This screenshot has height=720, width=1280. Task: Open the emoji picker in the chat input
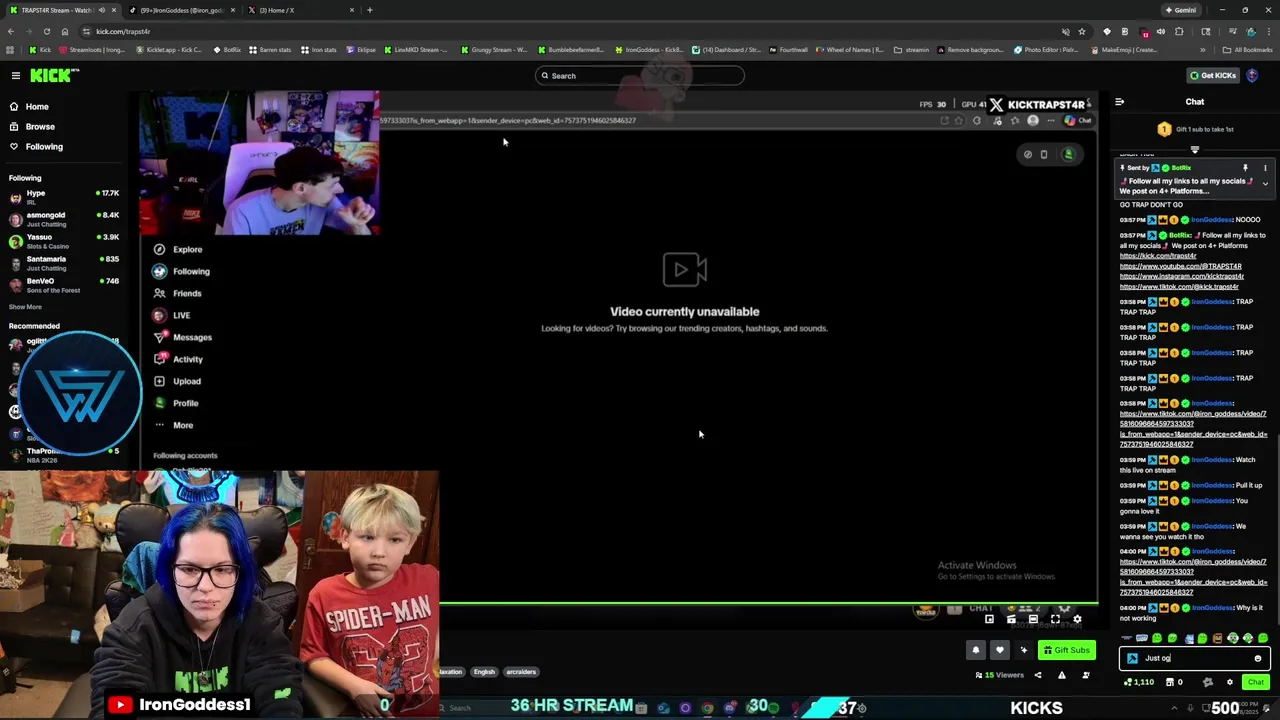[1258, 658]
